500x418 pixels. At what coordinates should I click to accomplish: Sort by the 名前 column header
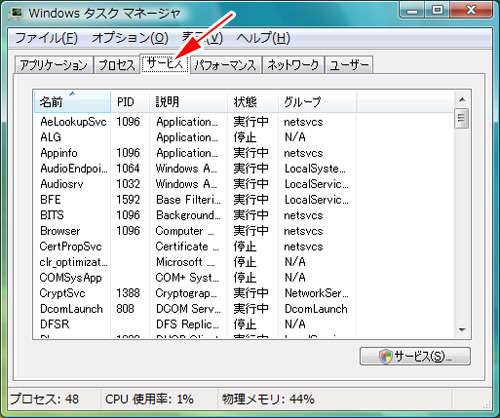pyautogui.click(x=72, y=101)
